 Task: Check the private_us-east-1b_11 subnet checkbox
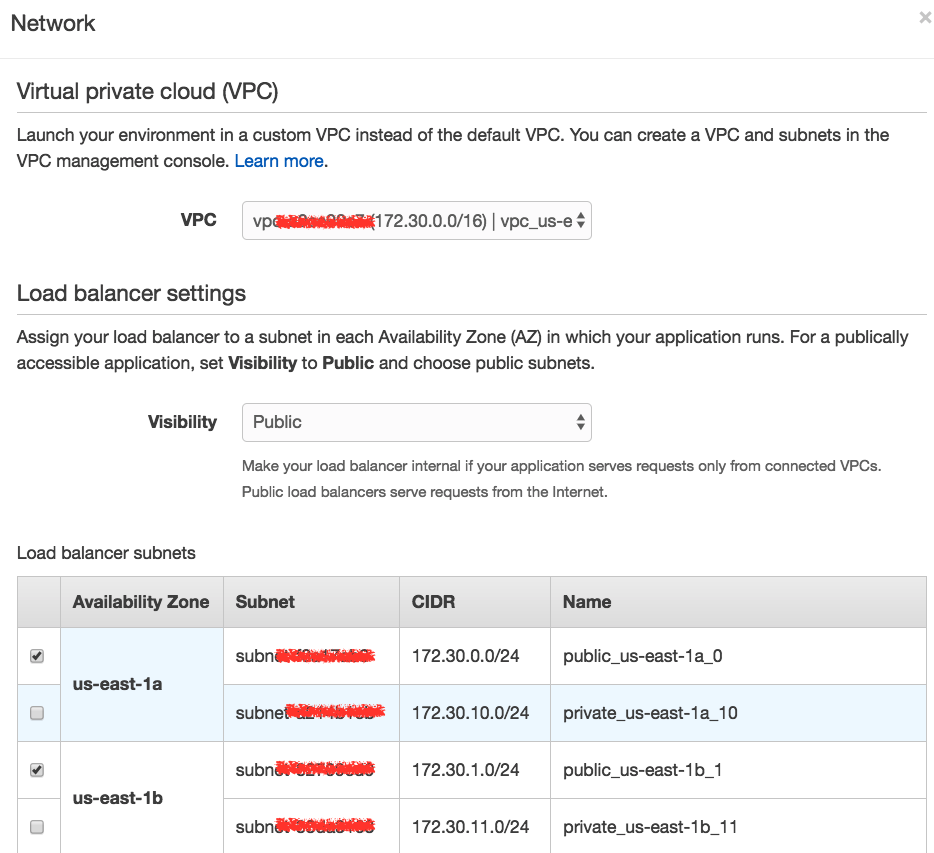click(x=37, y=827)
